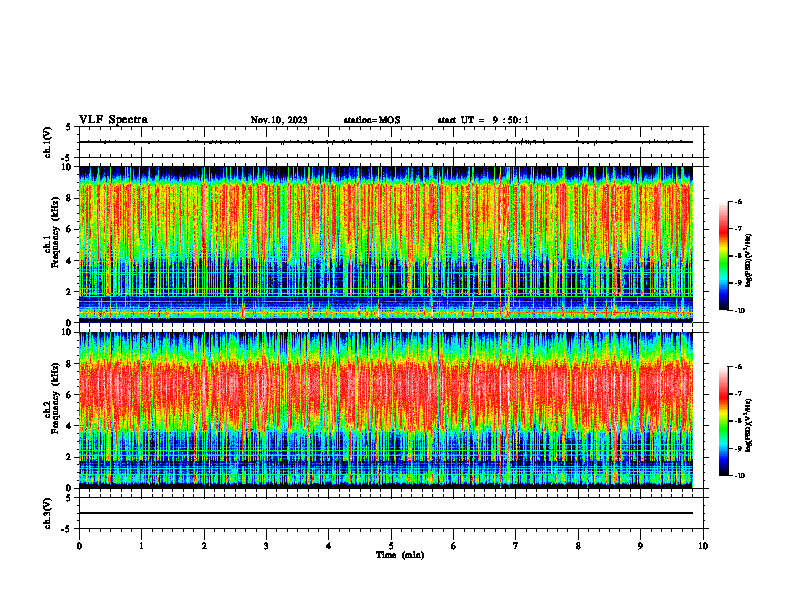Click the "ch.1 Frequency (kHz)" axis label

51,233
